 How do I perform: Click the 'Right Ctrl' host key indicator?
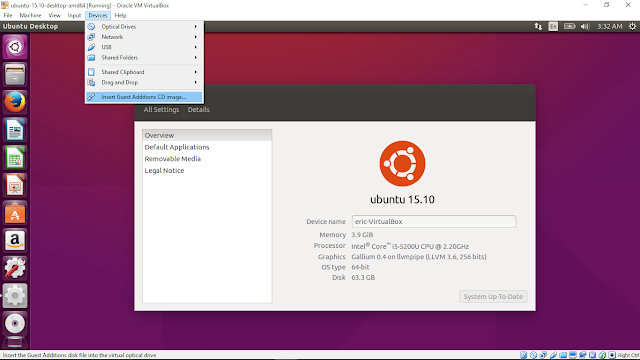[628, 355]
